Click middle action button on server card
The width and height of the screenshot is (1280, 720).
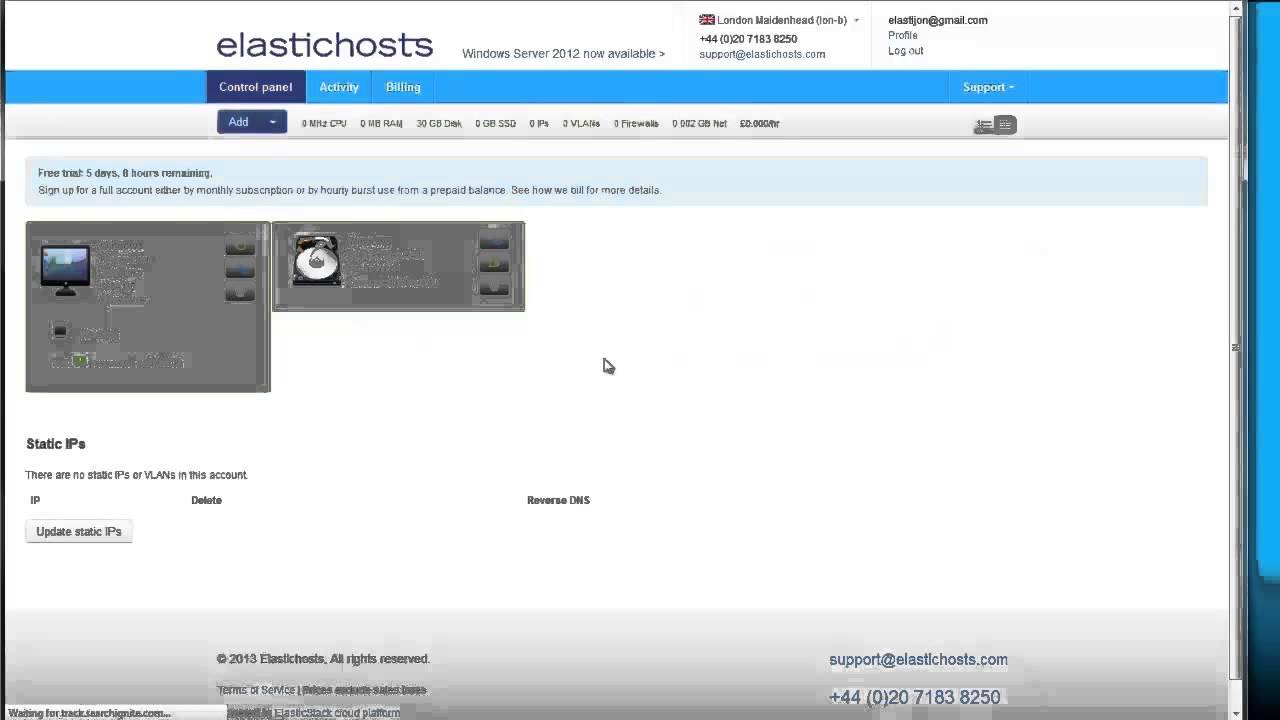pyautogui.click(x=240, y=270)
